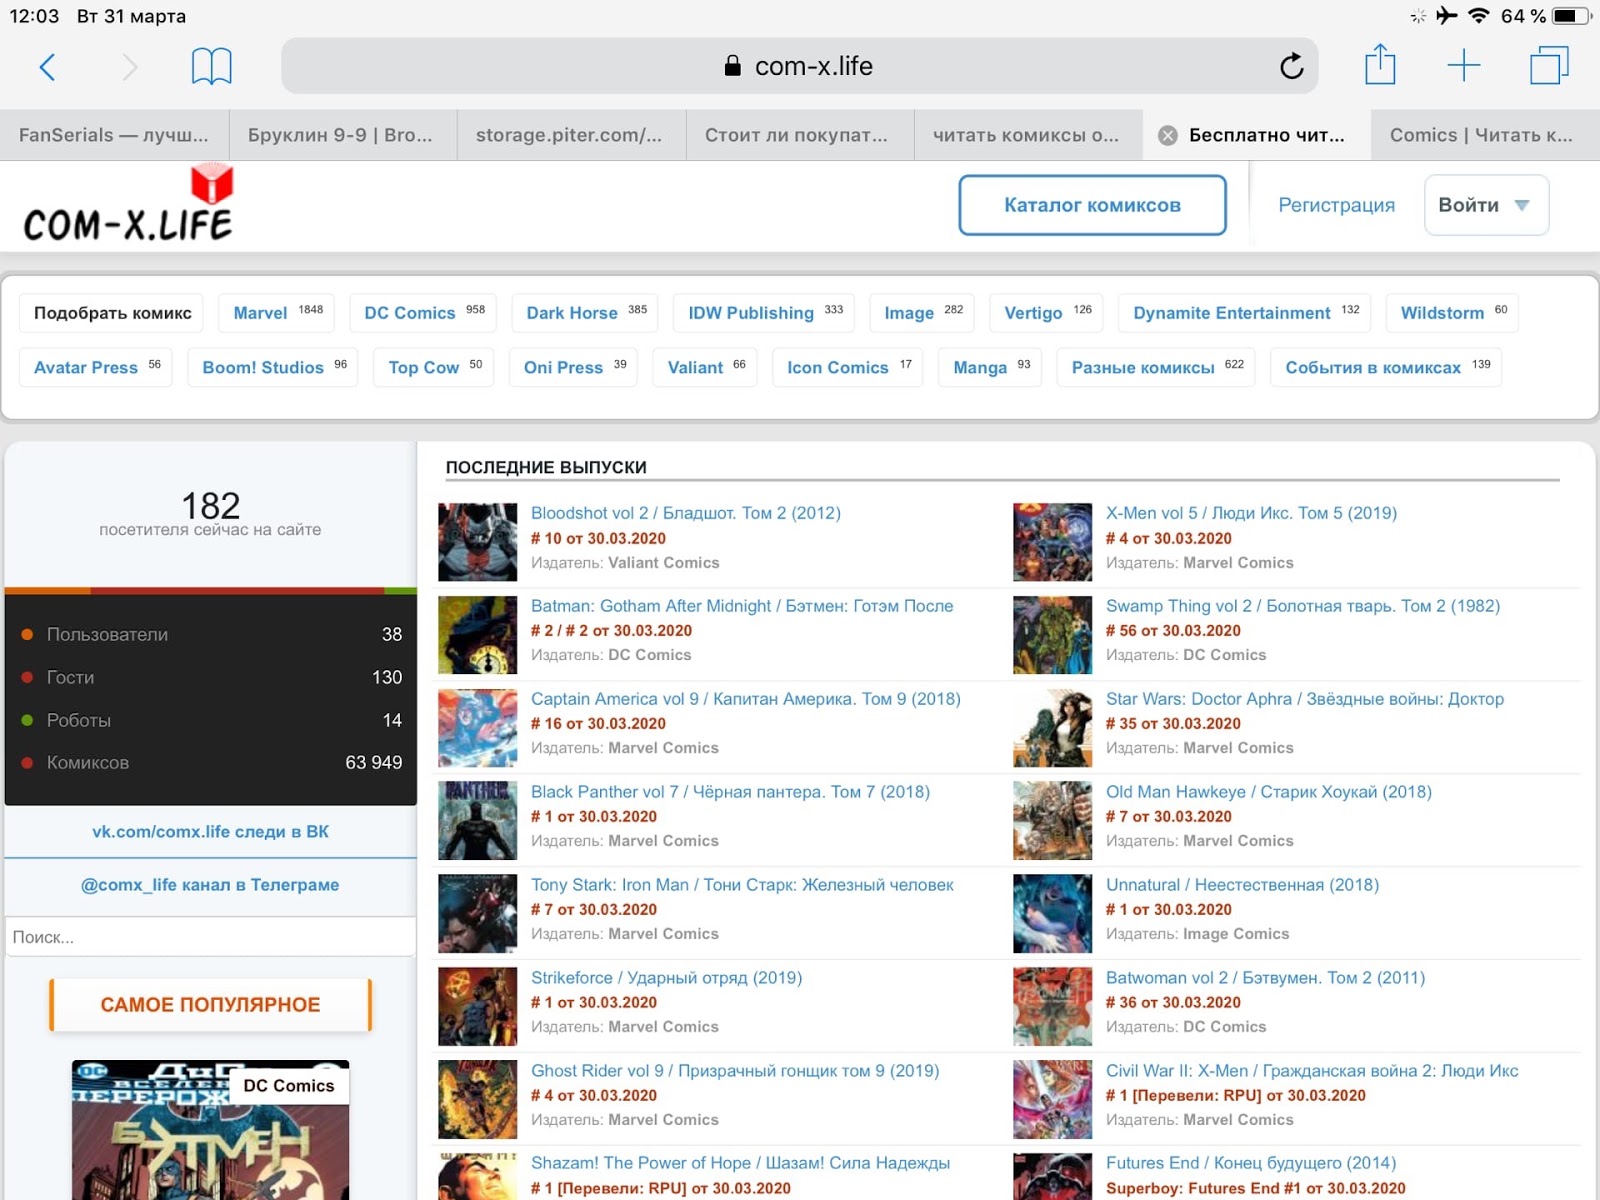Open Dynamite Entertainment category

(x=1245, y=313)
